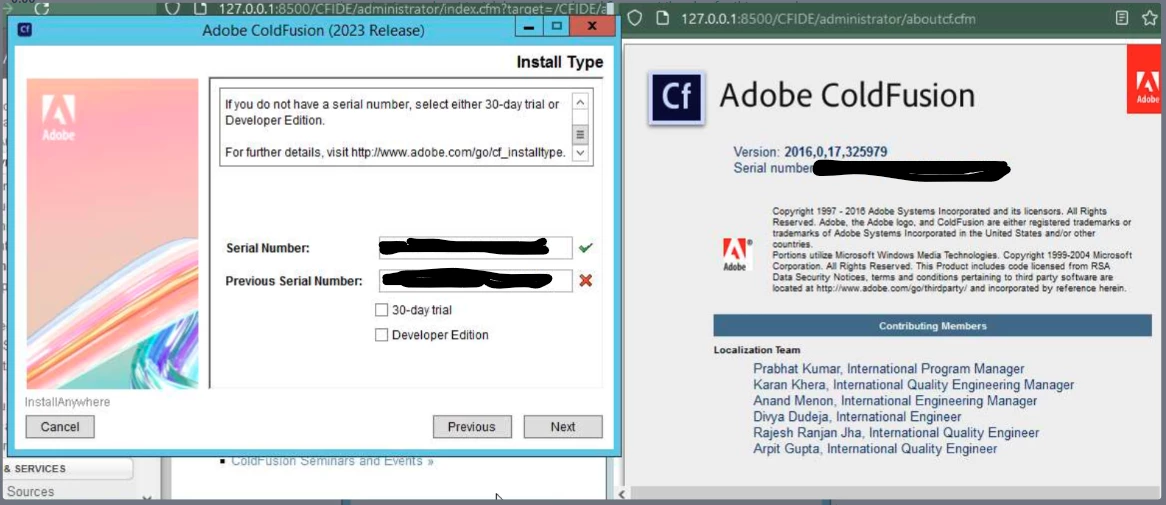Click the aboutcf.cfm URL in the right browser
Image resolution: width=1166 pixels, height=505 pixels.
(x=828, y=19)
